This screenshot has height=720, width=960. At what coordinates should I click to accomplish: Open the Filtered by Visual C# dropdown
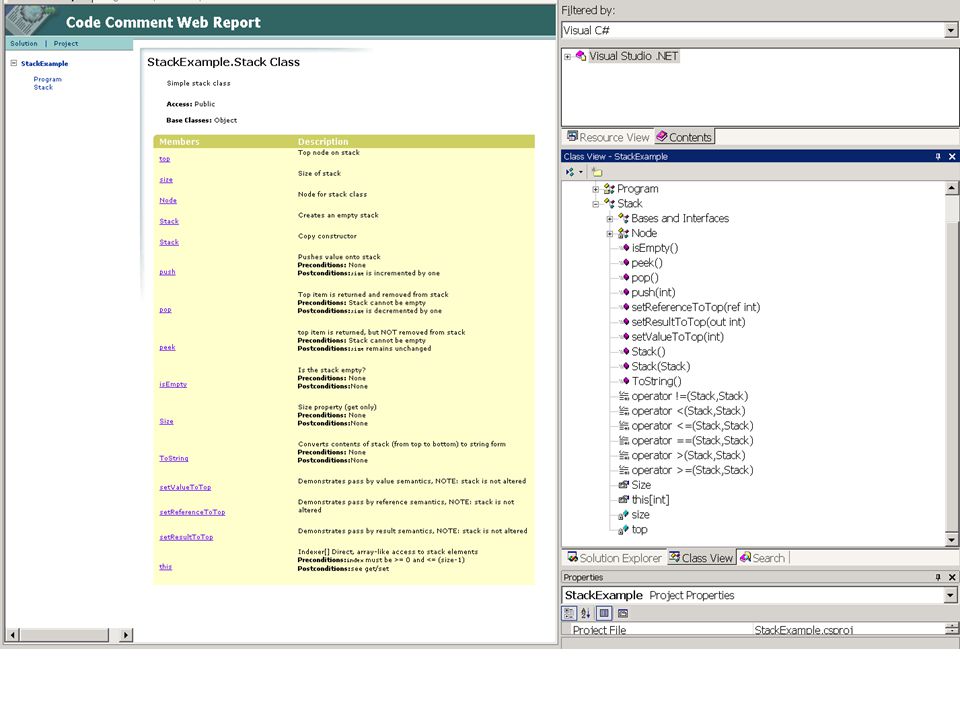click(951, 30)
